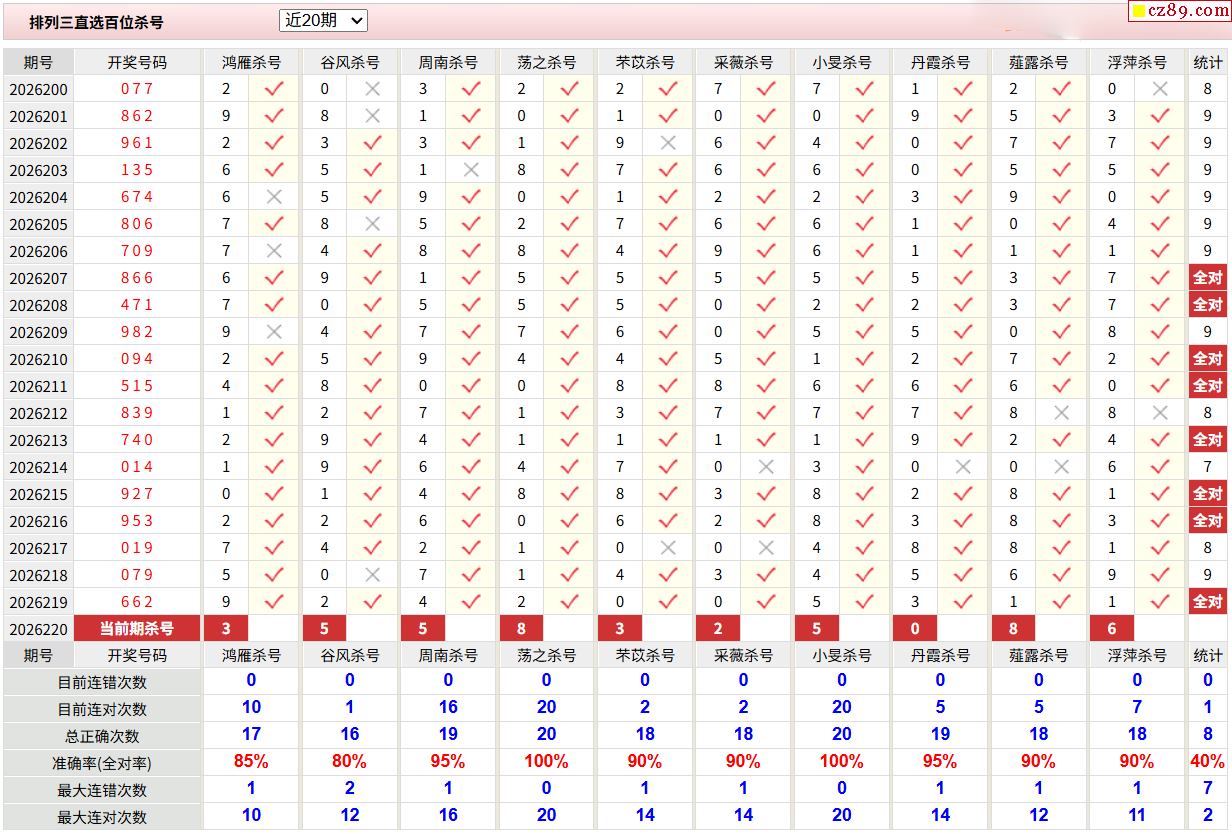Click the gray X for 浮萍杀号 in row 2026200
1232x834 pixels.
[x=1160, y=89]
